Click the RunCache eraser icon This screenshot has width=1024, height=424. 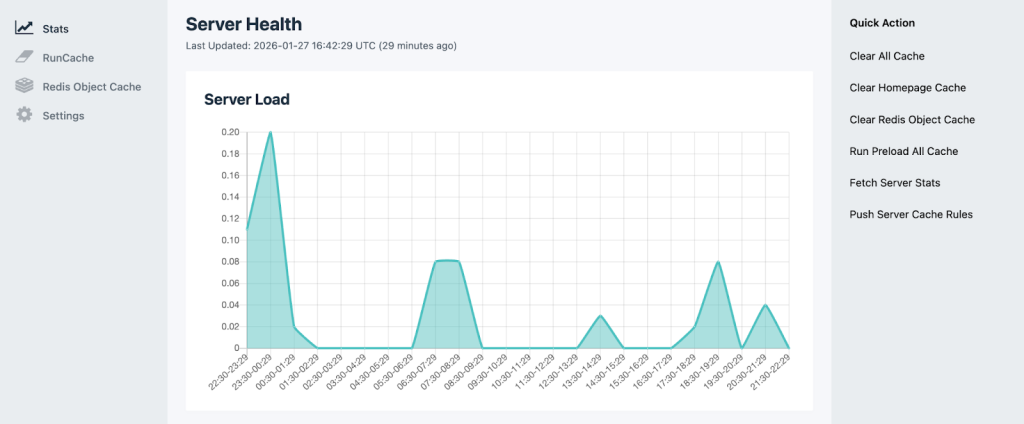24,58
